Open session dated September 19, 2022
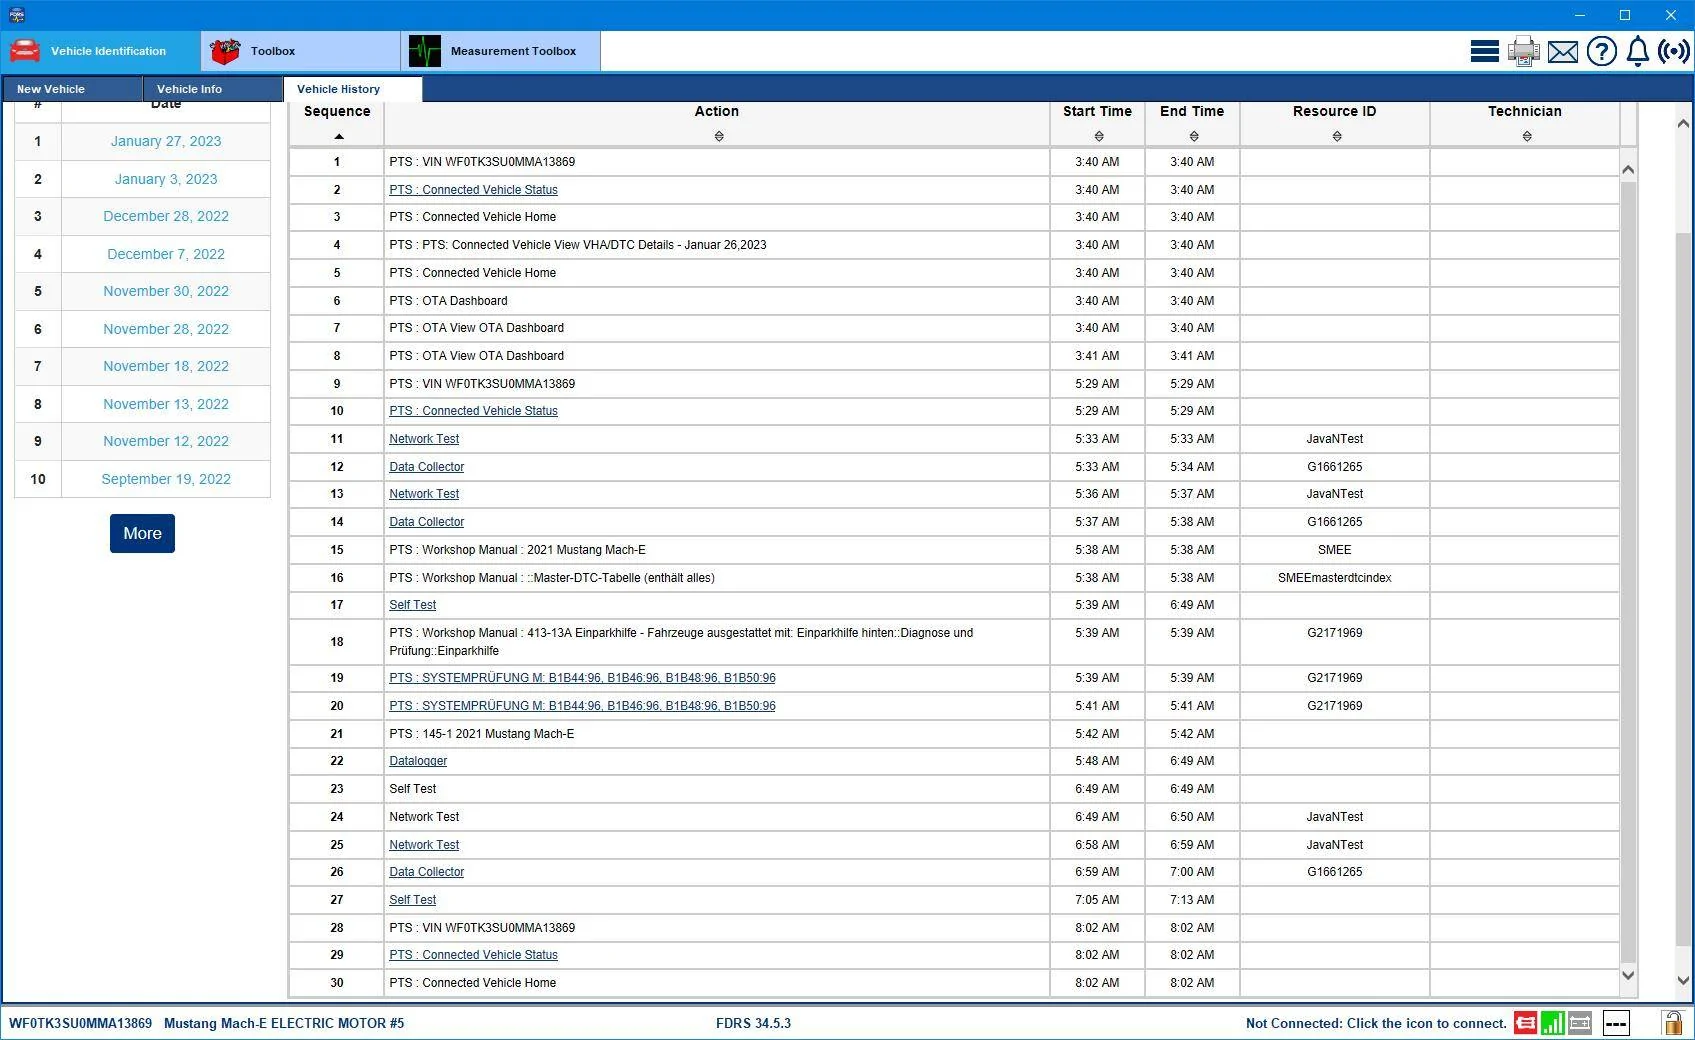This screenshot has height=1040, width=1695. click(166, 479)
